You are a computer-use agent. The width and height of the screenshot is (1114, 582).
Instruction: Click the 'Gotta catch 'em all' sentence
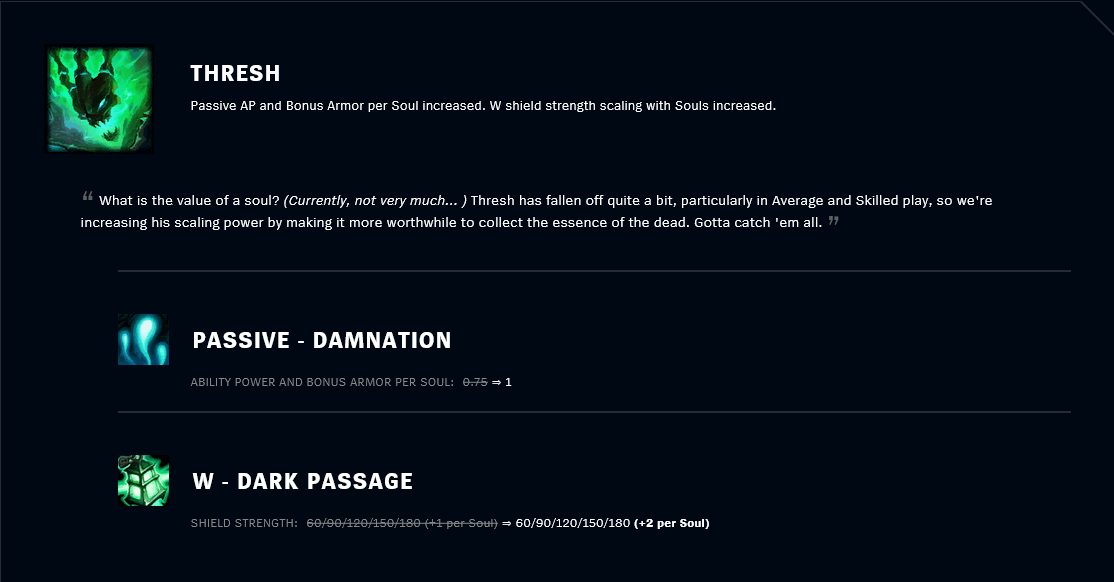click(x=758, y=222)
